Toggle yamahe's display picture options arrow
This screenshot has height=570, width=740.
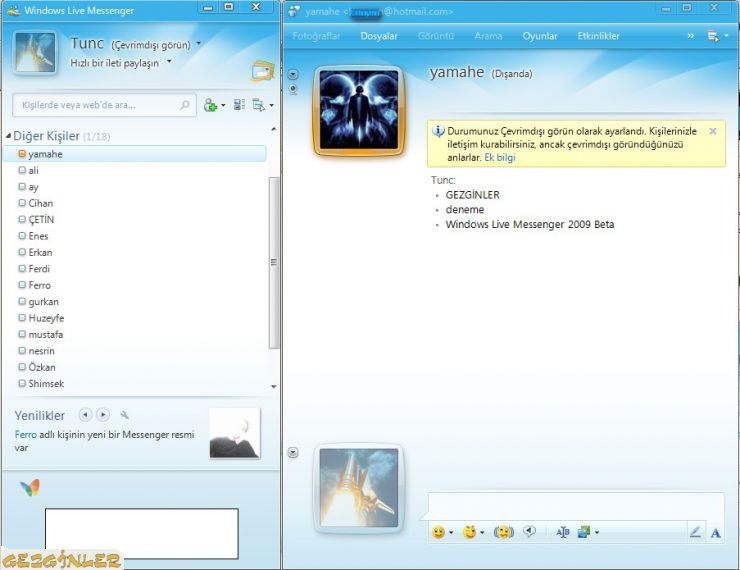point(293,75)
